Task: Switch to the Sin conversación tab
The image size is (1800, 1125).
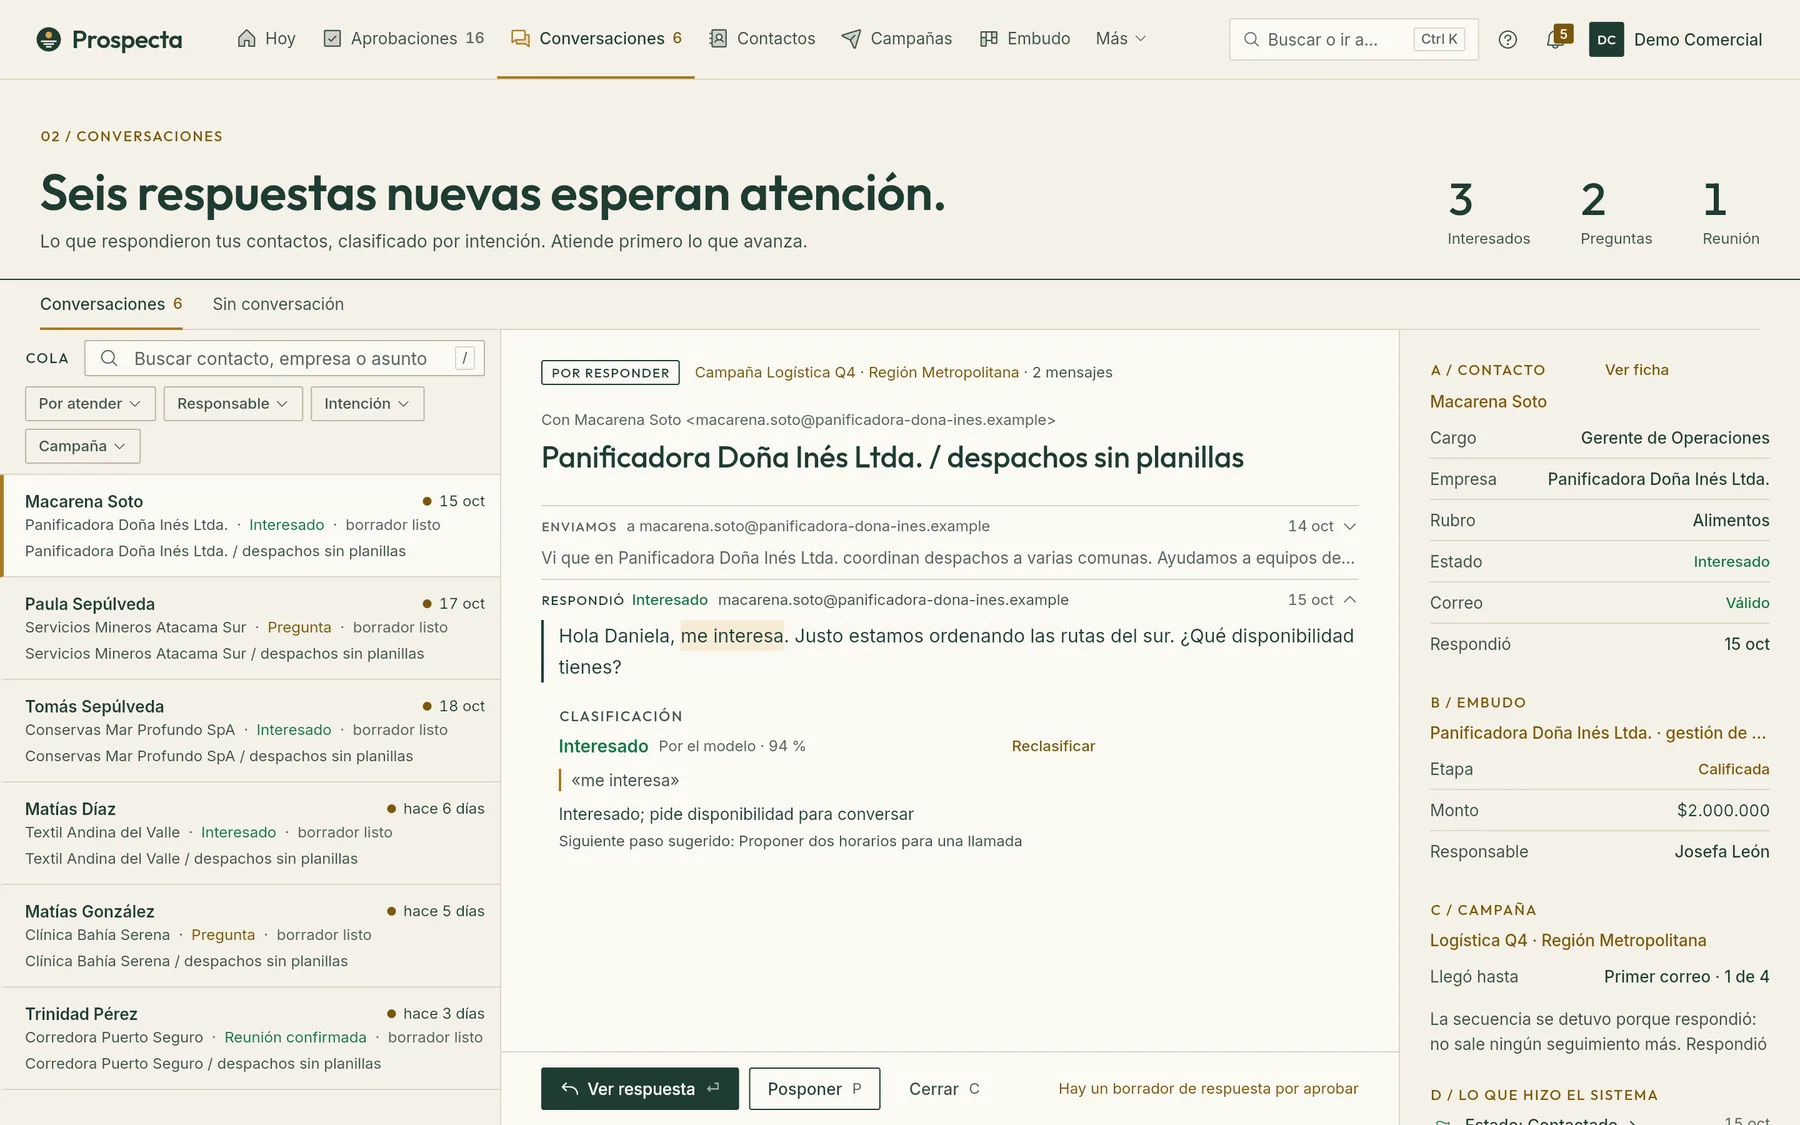Action: [x=278, y=304]
